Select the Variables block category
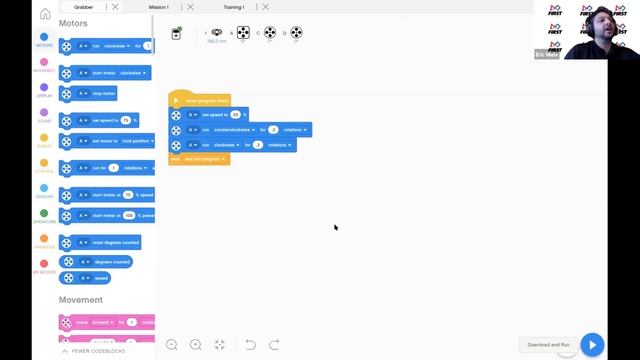Screen dimensions: 640x360 44,242
